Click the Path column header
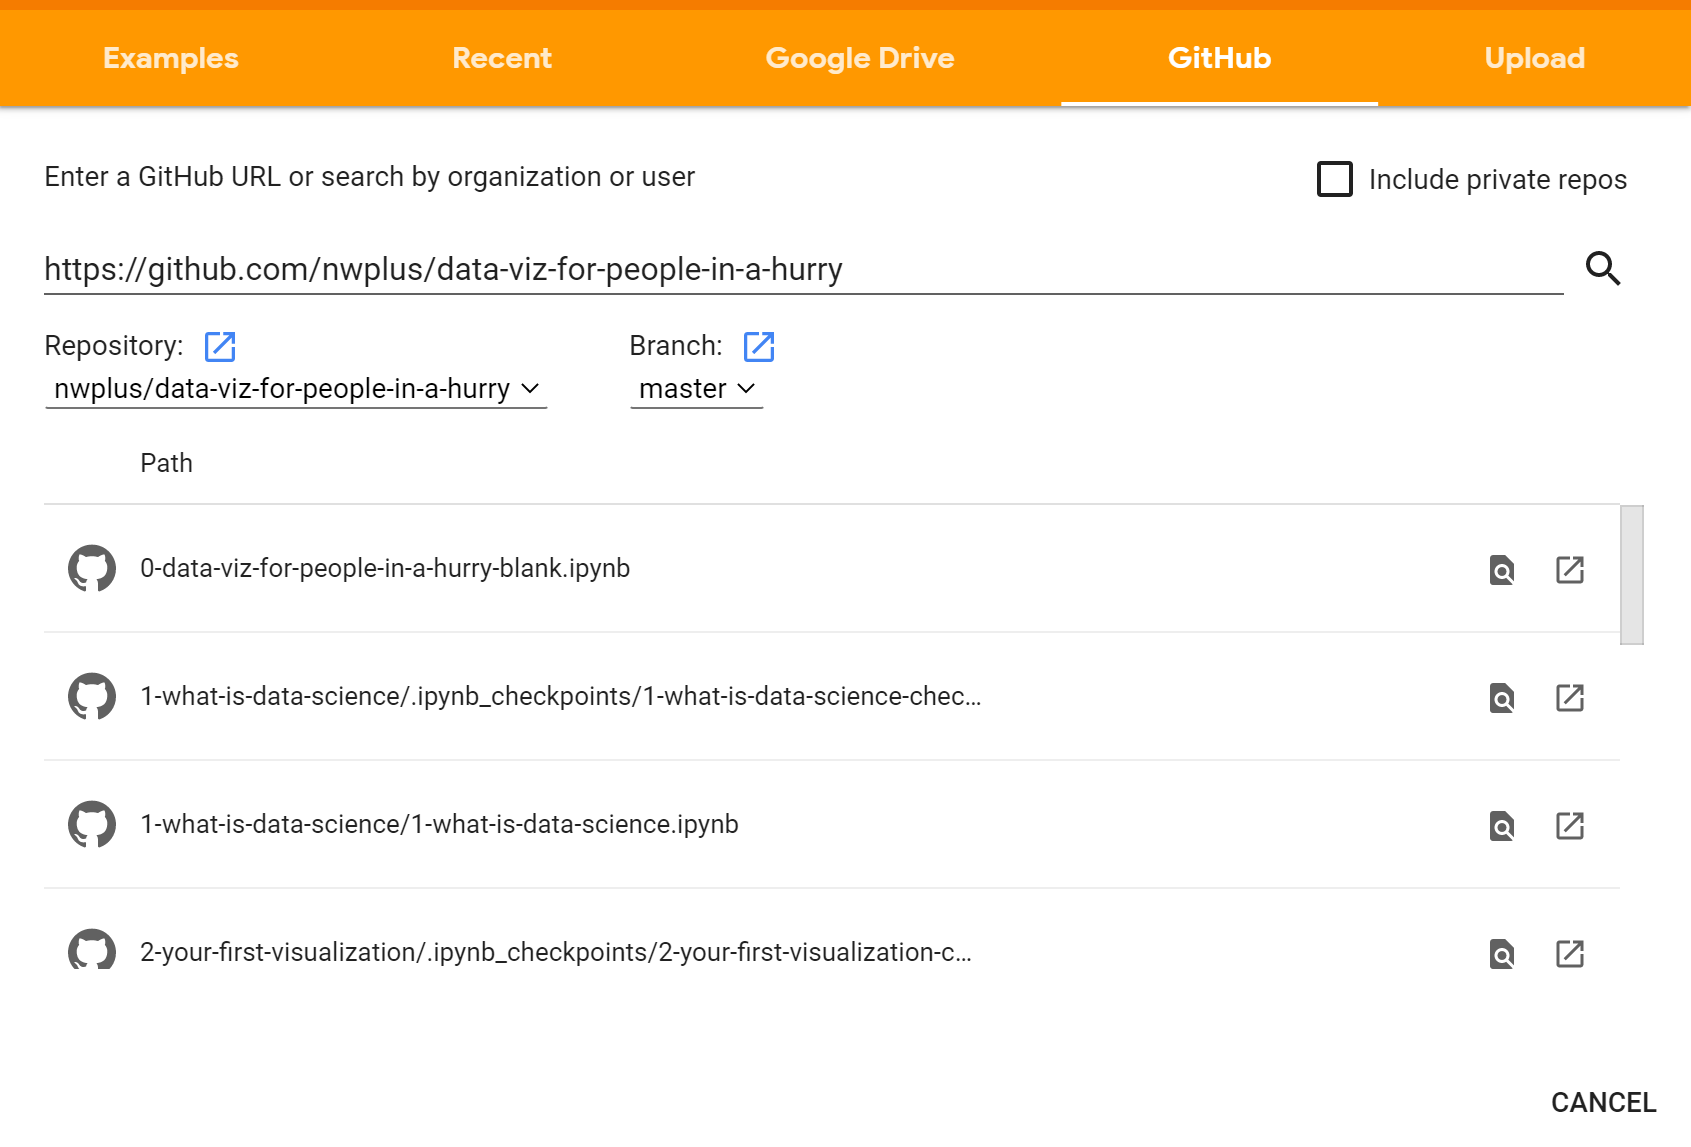 click(166, 463)
